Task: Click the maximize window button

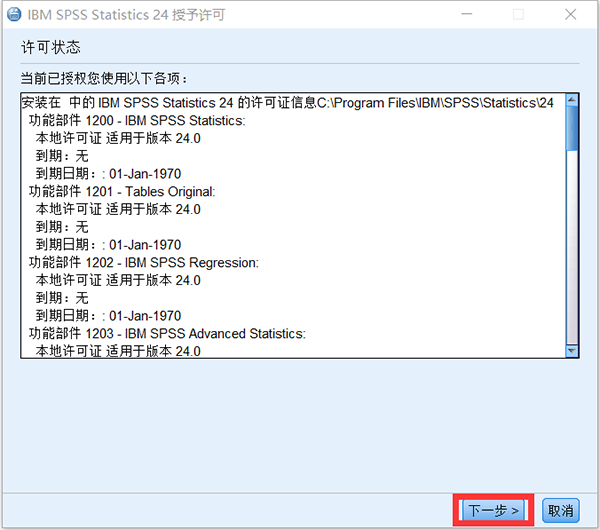Action: (x=518, y=16)
